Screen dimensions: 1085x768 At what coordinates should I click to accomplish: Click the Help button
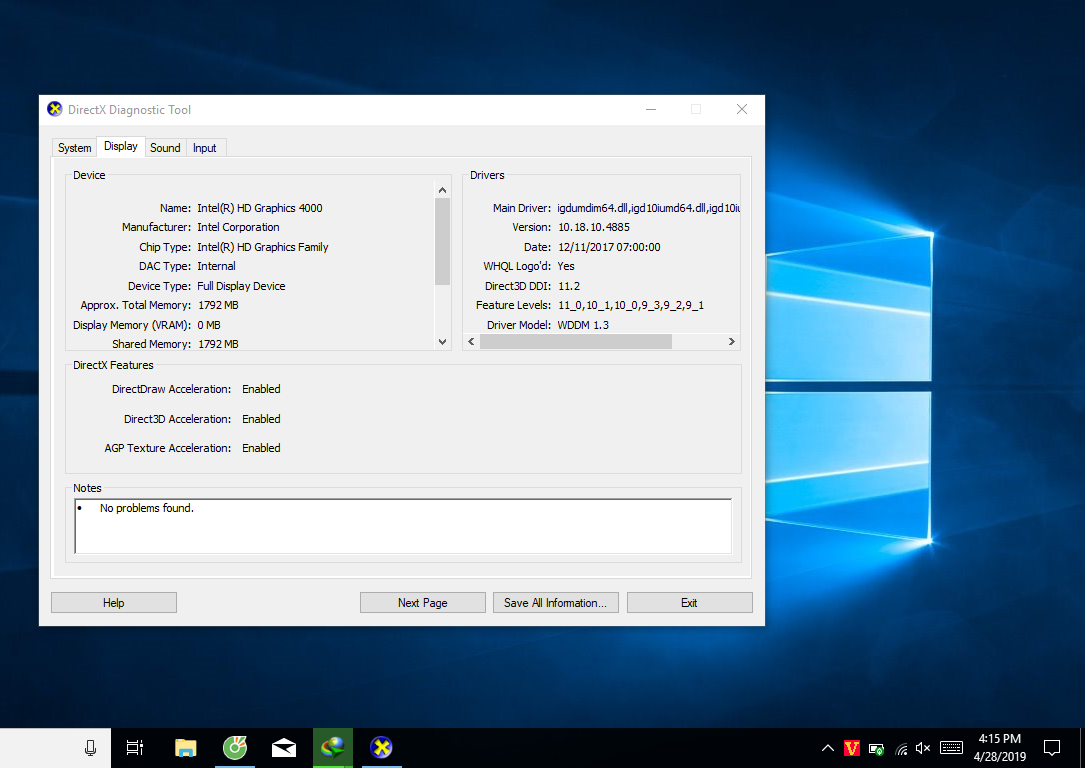114,603
